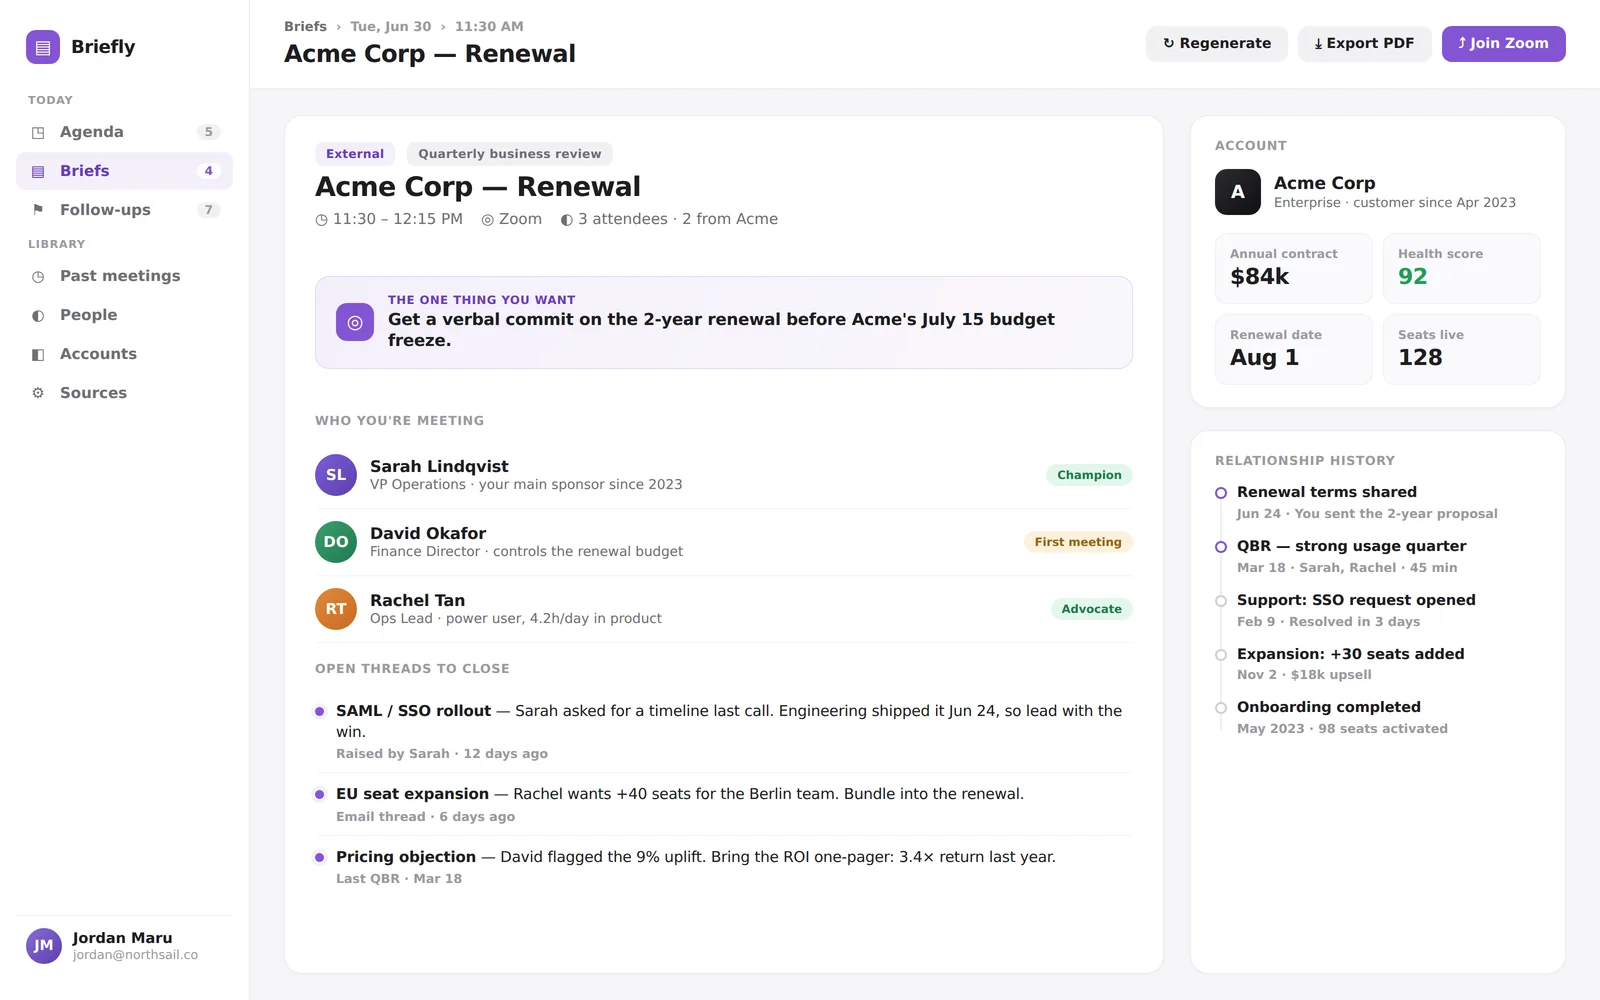Open Follow-ups in the sidebar
Viewport: 1600px width, 1000px height.
(x=124, y=210)
